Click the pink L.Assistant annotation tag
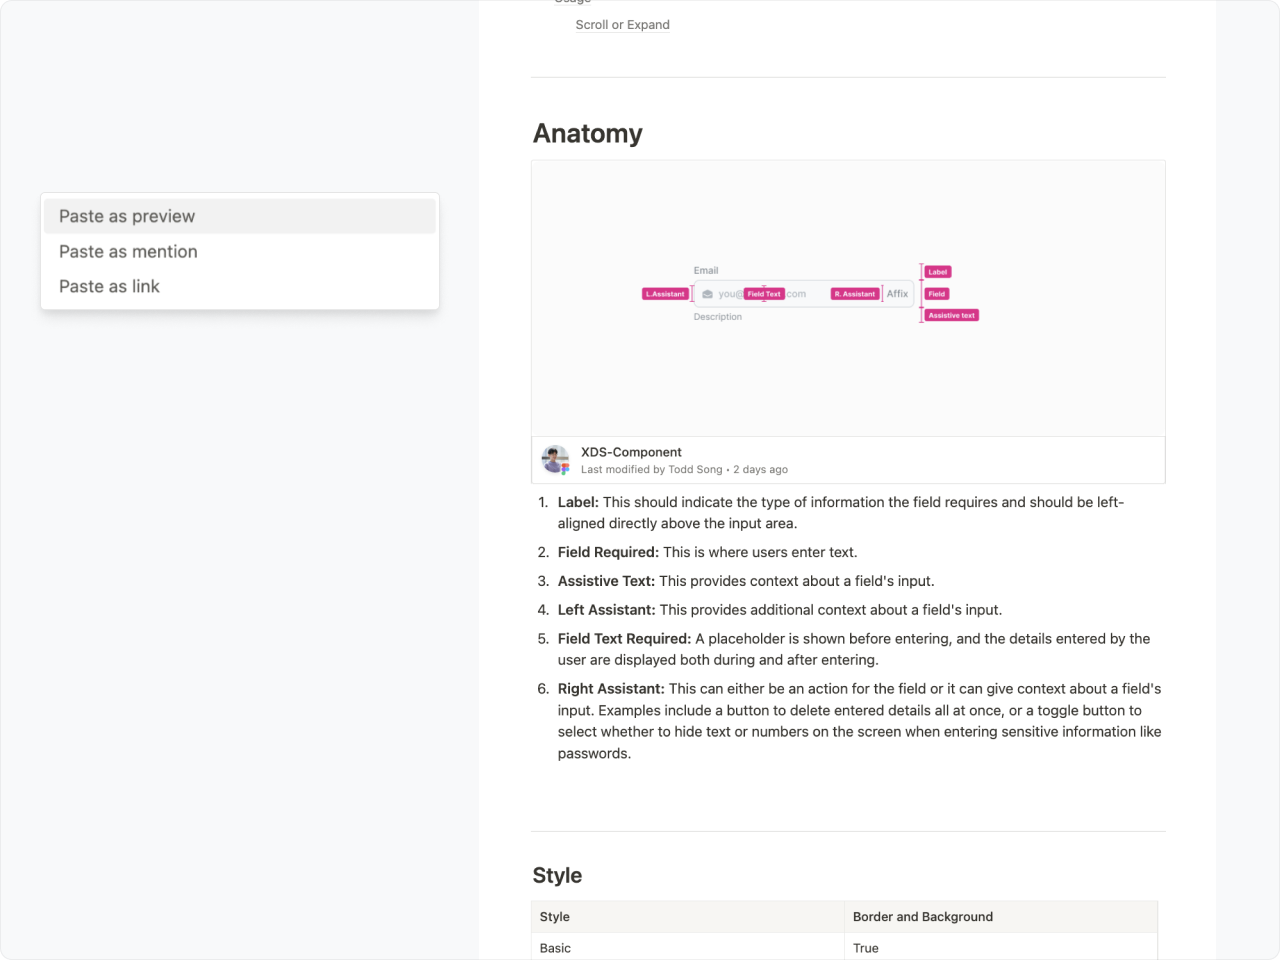 coord(666,294)
